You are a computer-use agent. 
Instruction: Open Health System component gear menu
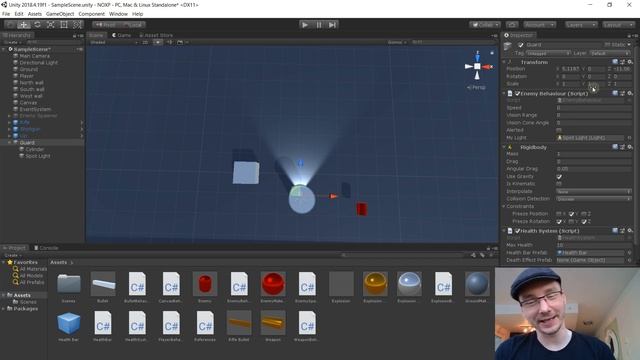[630, 231]
